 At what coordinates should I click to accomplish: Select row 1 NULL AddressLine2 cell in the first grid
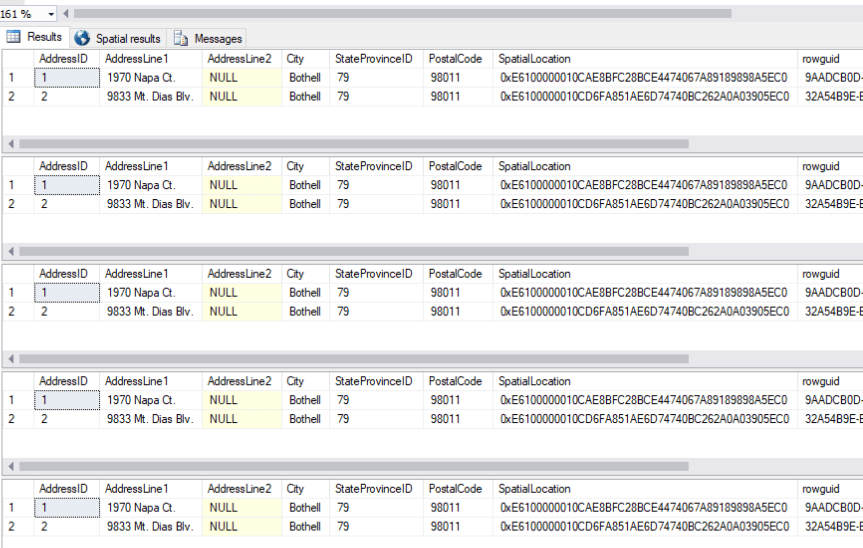point(242,77)
